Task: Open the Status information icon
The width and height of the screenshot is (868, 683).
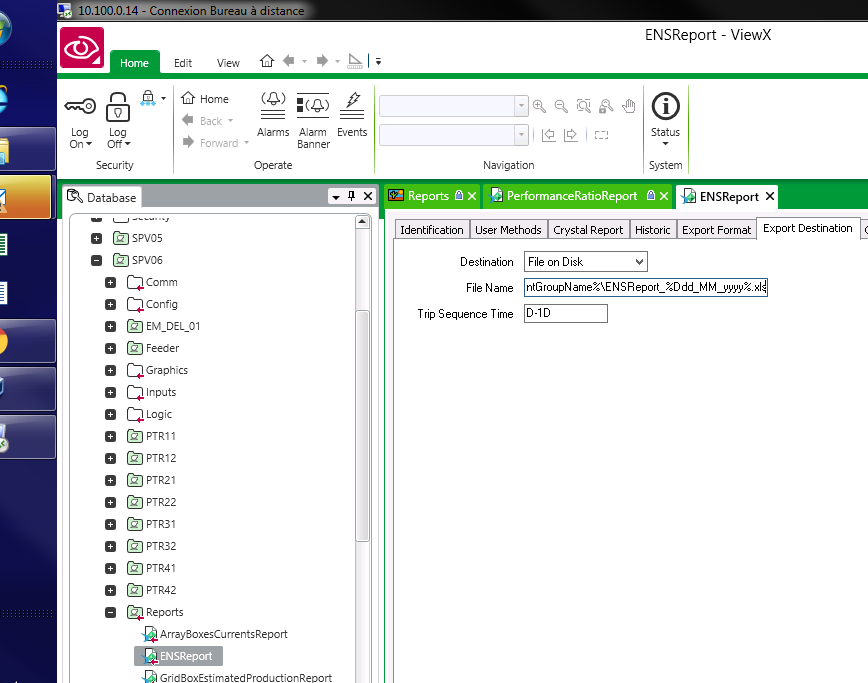Action: 665,107
